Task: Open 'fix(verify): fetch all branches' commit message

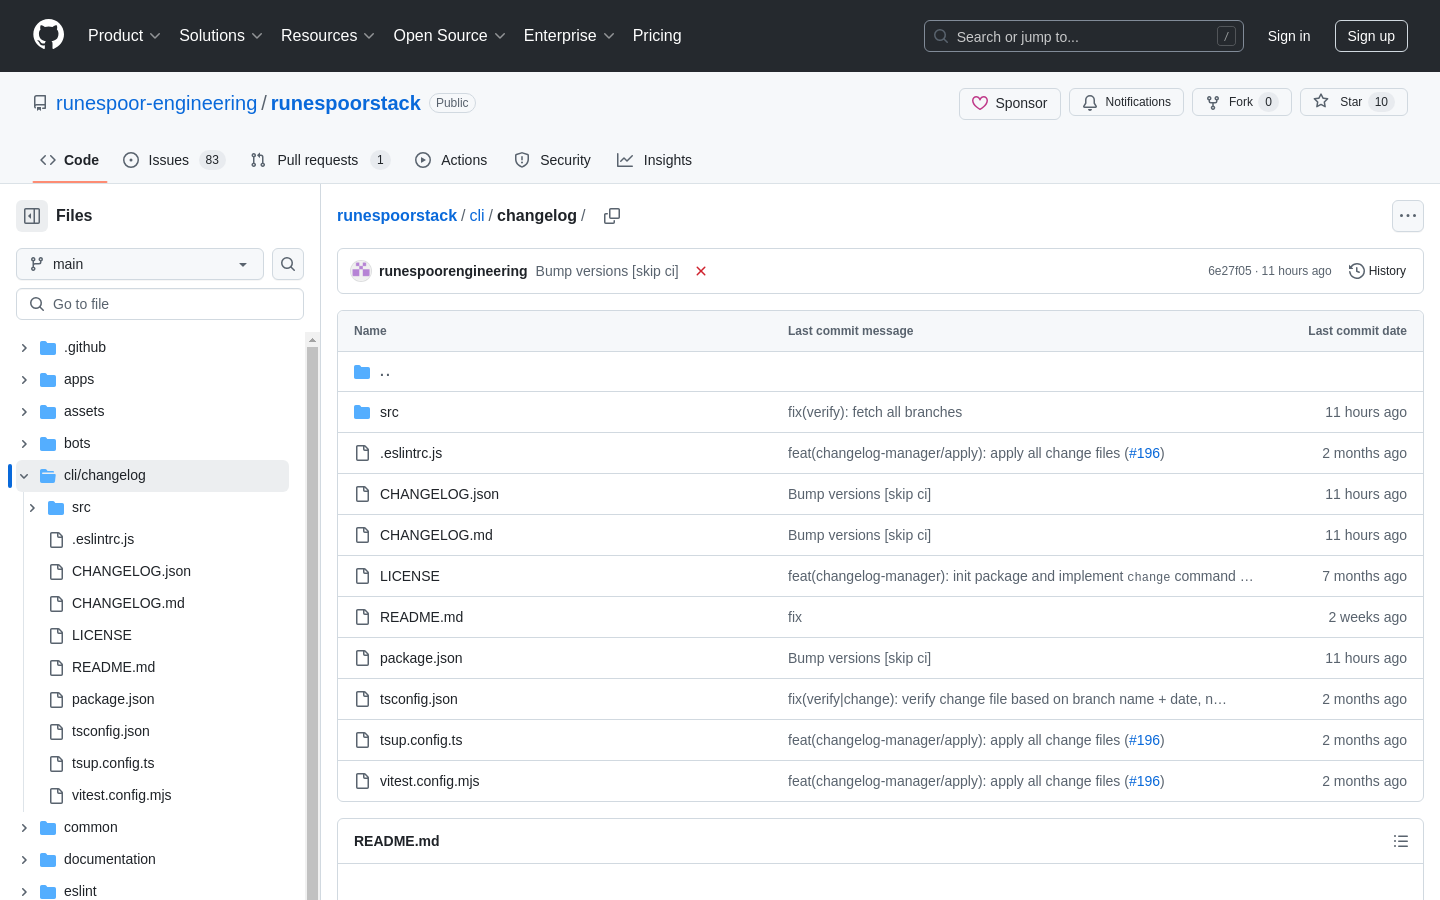Action: tap(875, 412)
